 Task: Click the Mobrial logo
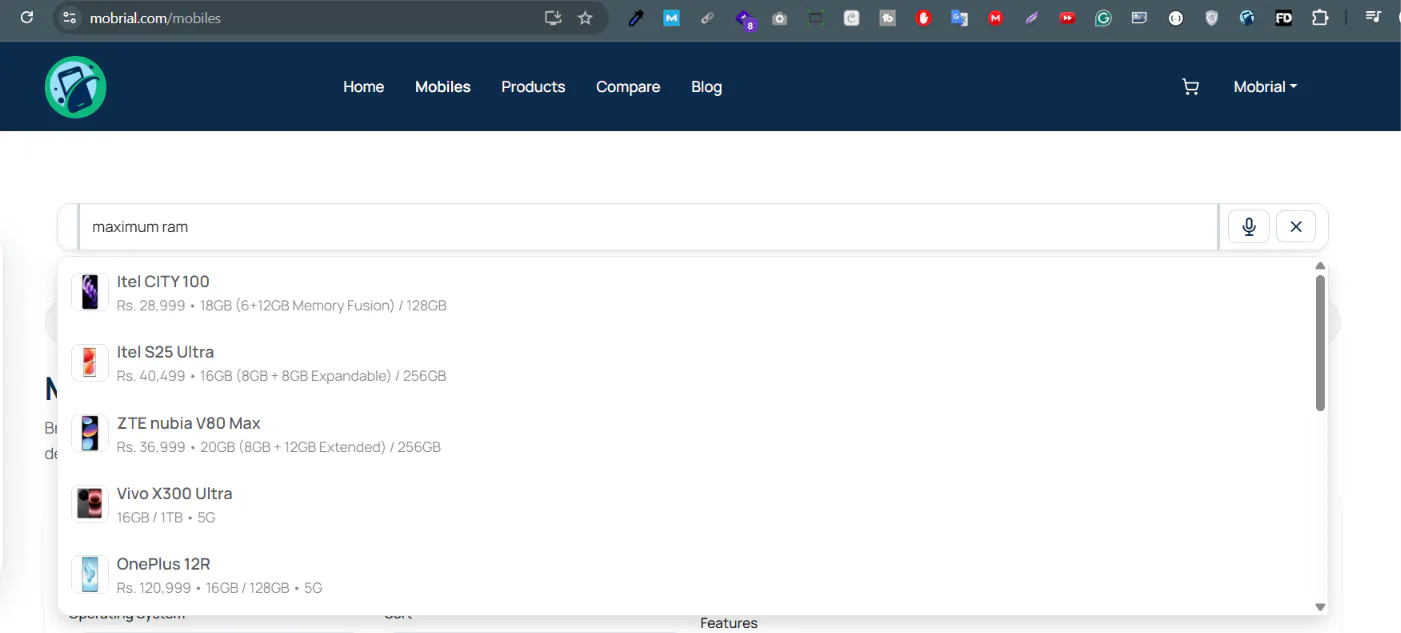tap(76, 87)
